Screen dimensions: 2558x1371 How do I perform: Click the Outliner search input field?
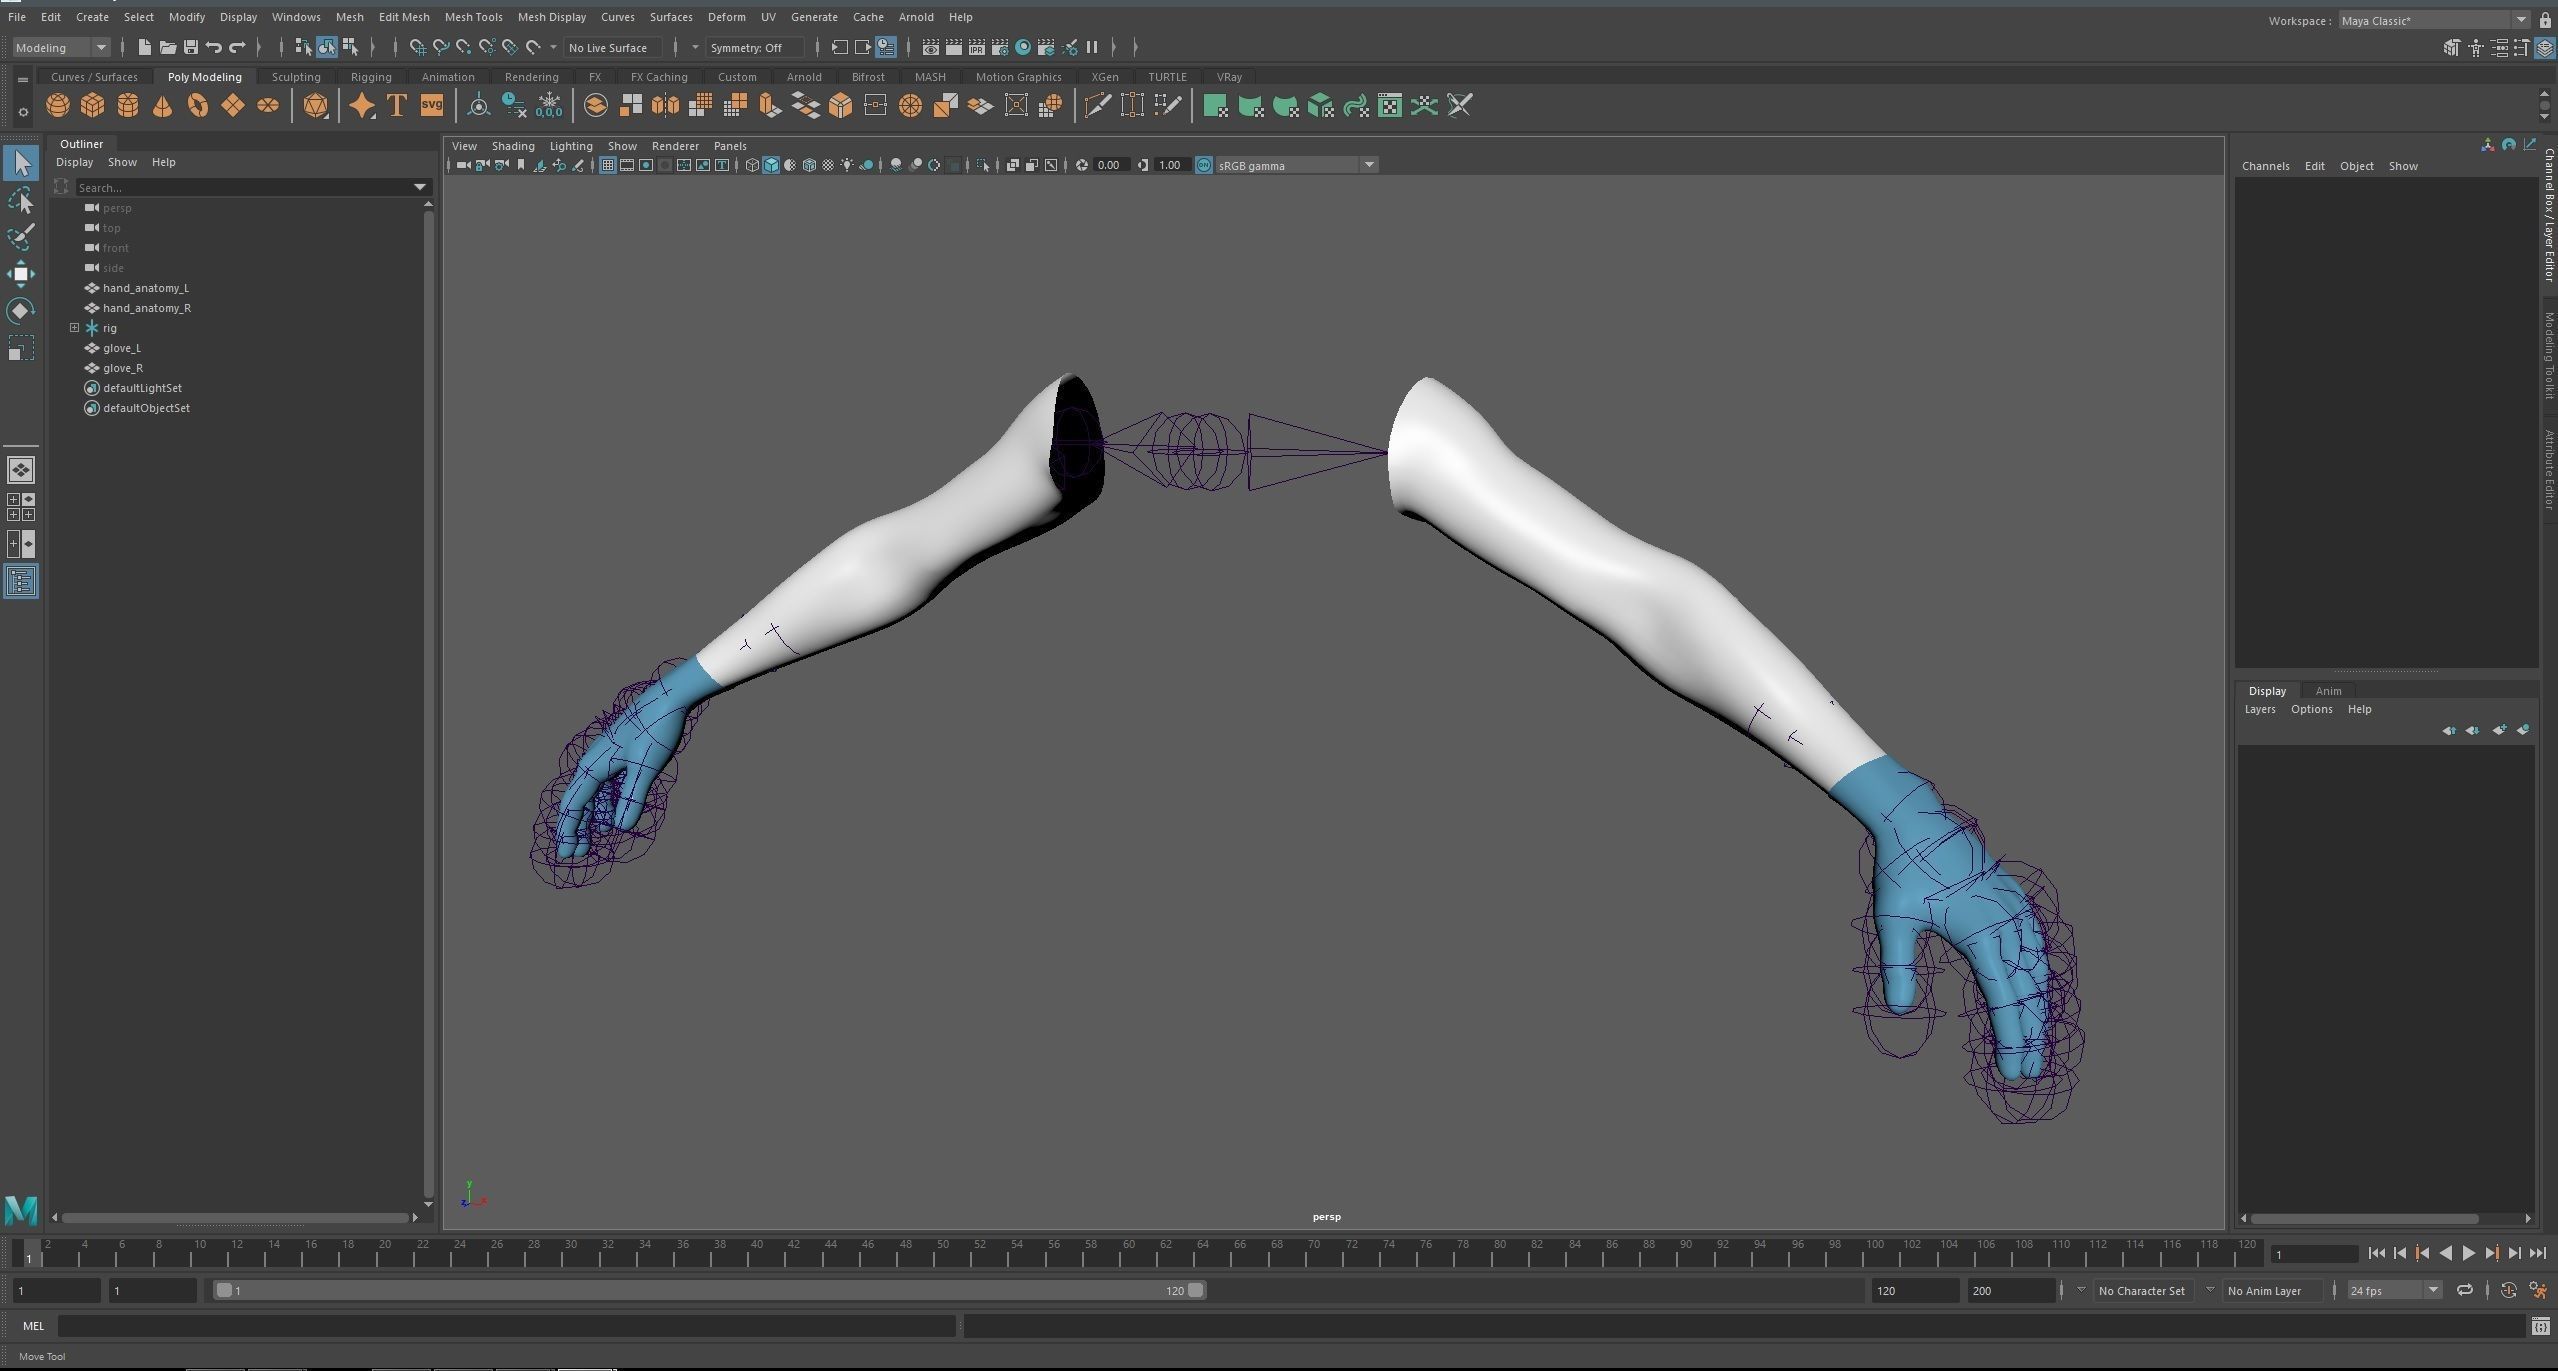pos(243,187)
